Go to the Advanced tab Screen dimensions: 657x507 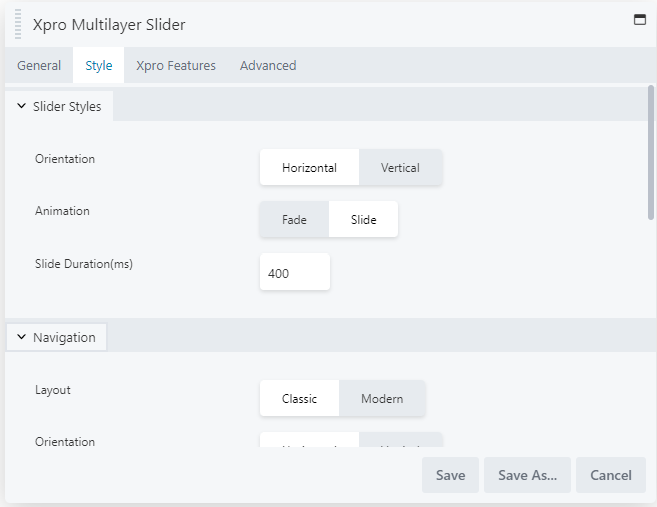[x=268, y=66]
